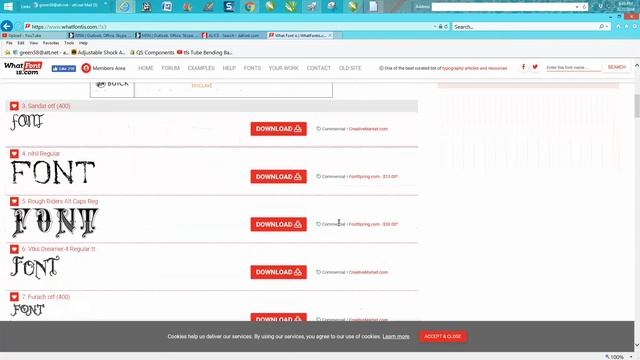Open '6. Viks Dreamer-4 Regular tt' title
640x360 pixels.
58,249
